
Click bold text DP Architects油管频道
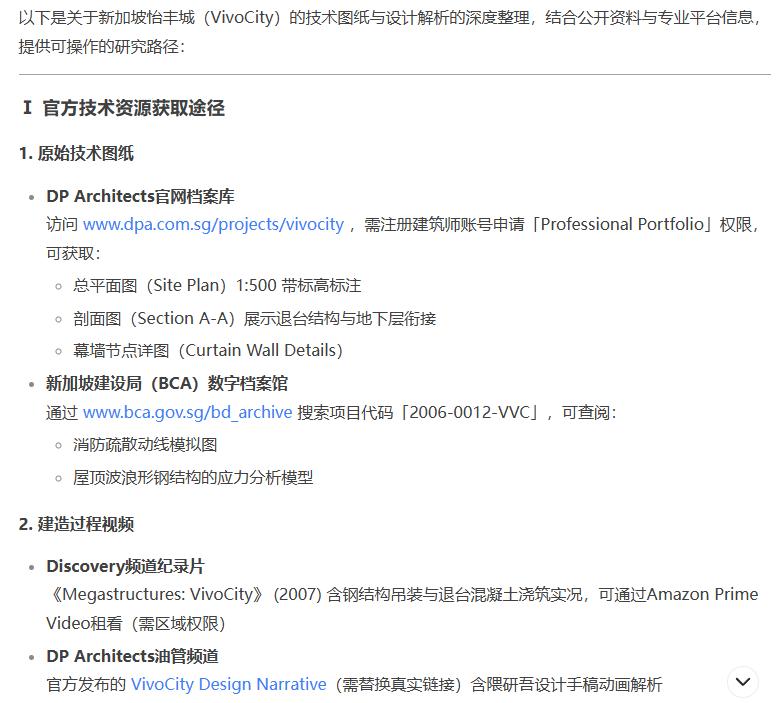pos(132,656)
